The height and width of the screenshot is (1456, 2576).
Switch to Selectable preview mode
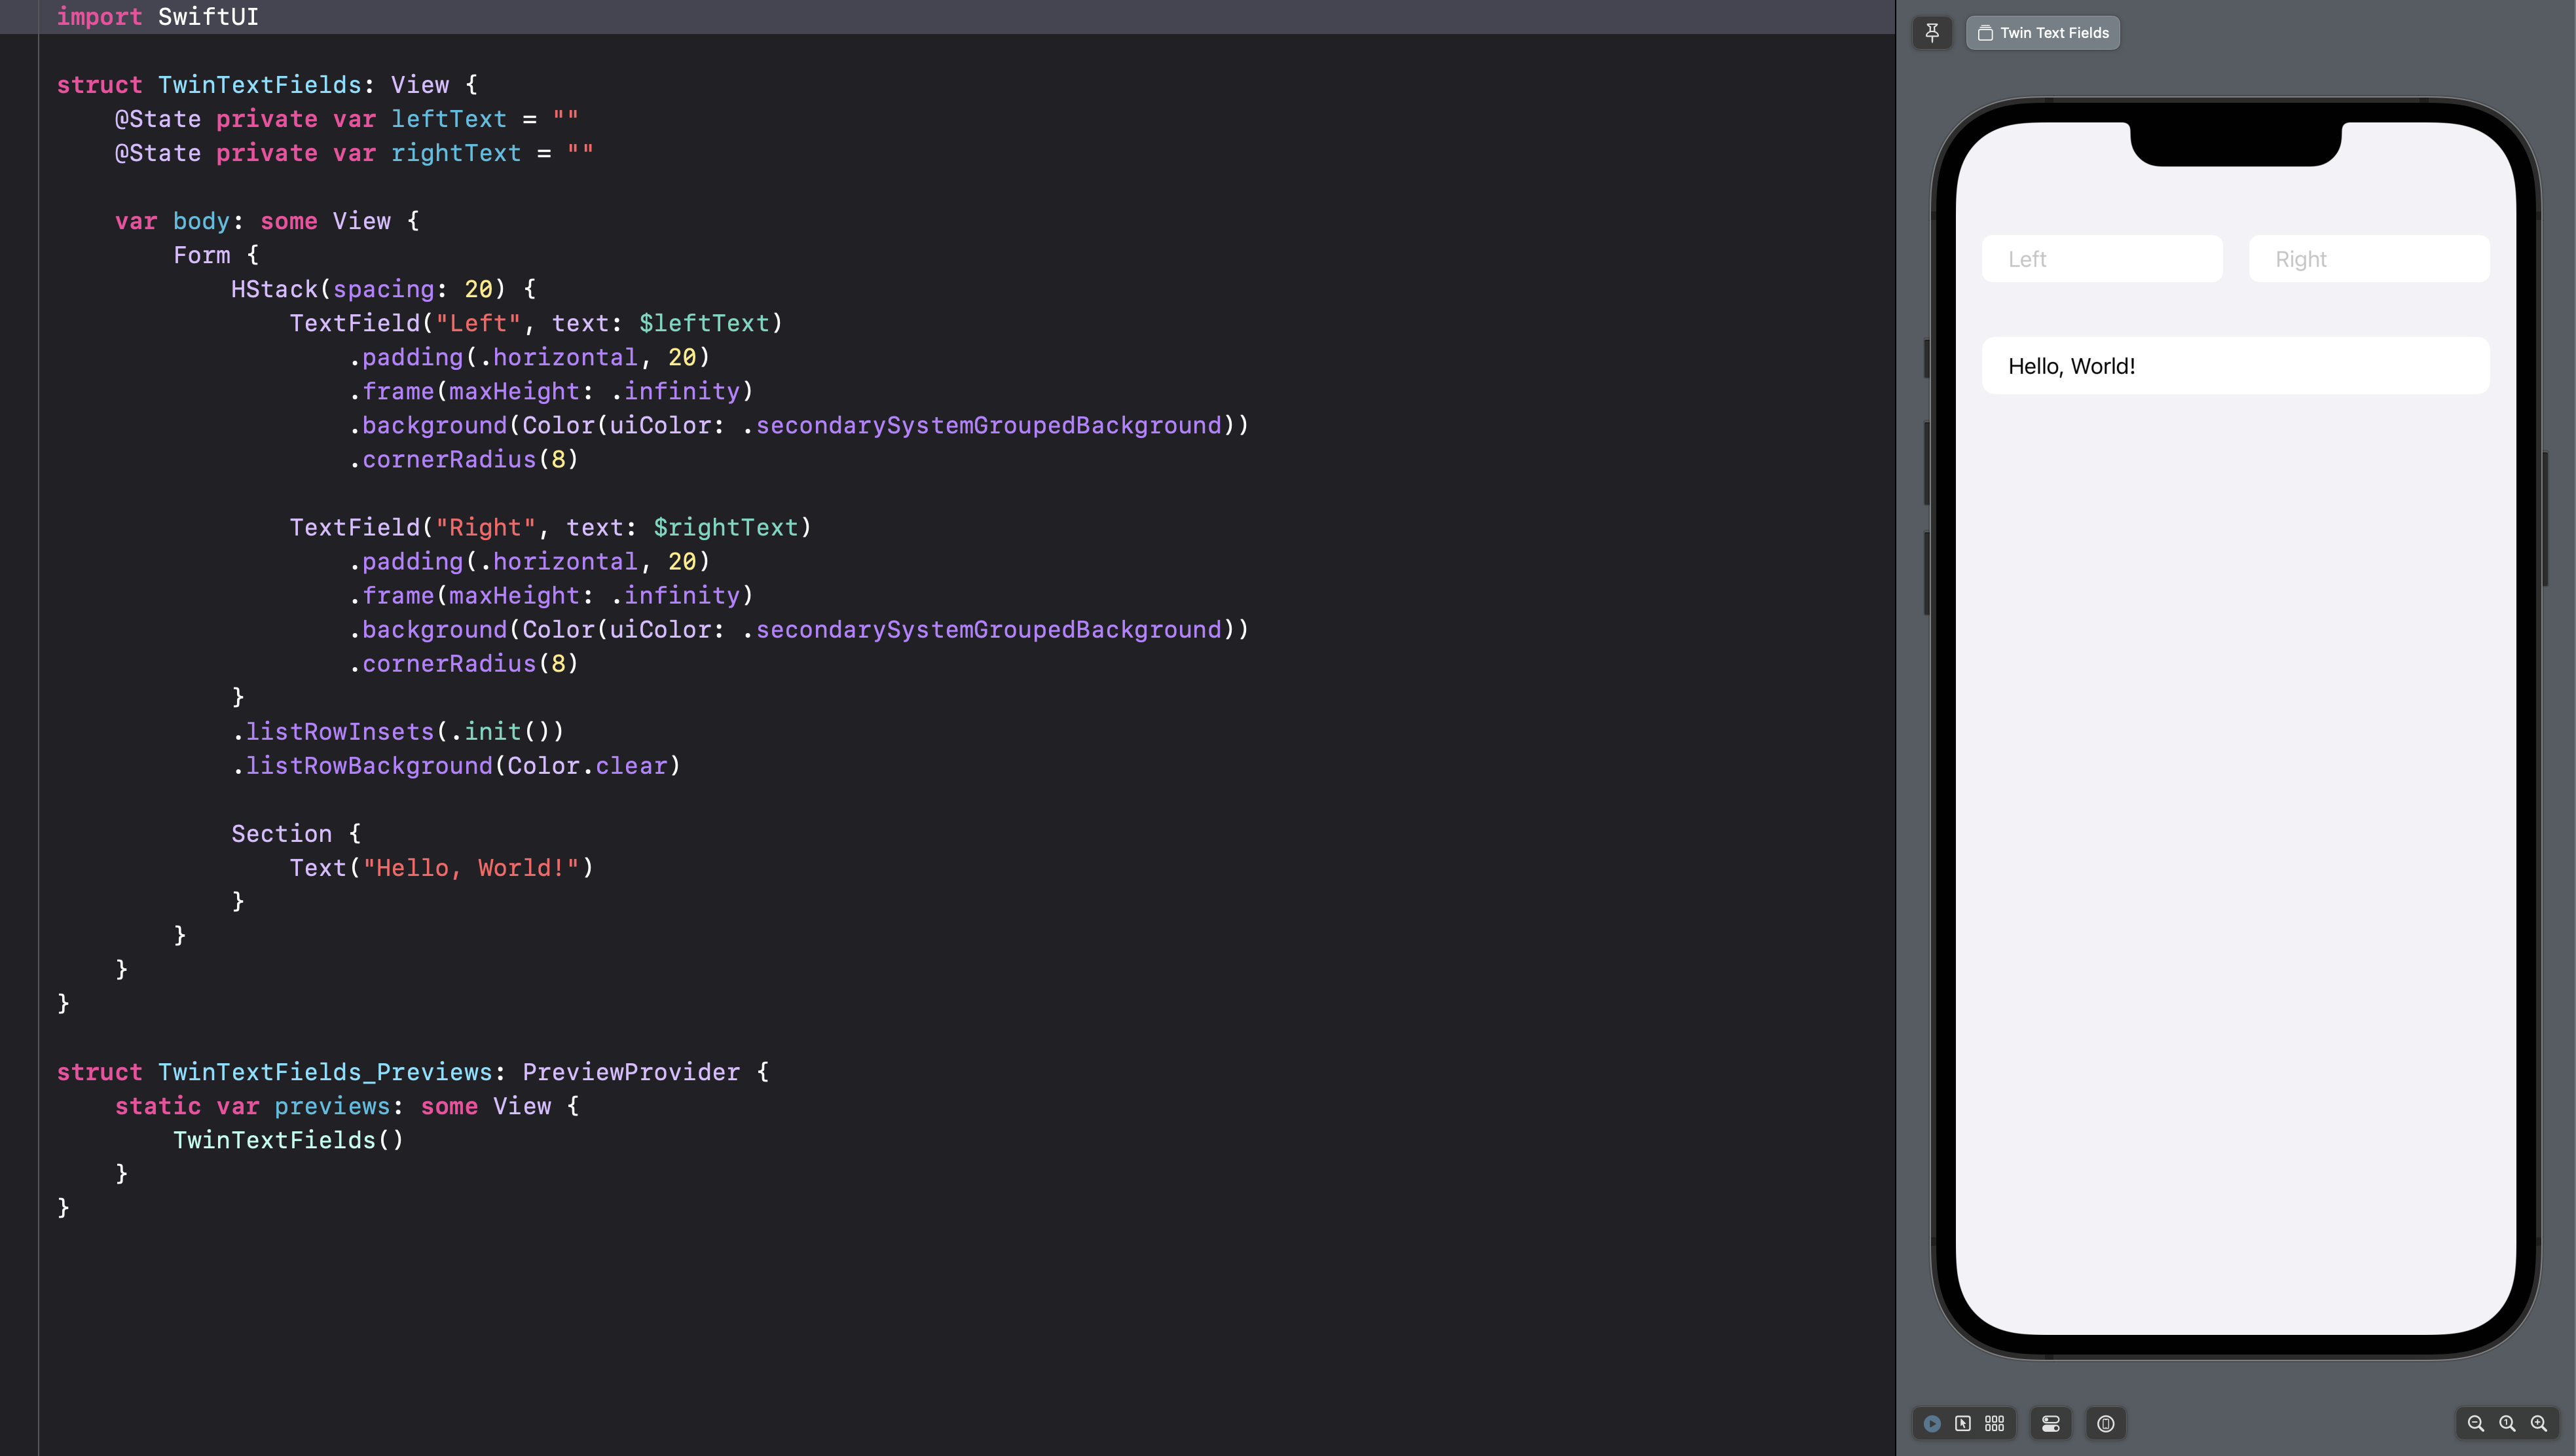[1963, 1423]
